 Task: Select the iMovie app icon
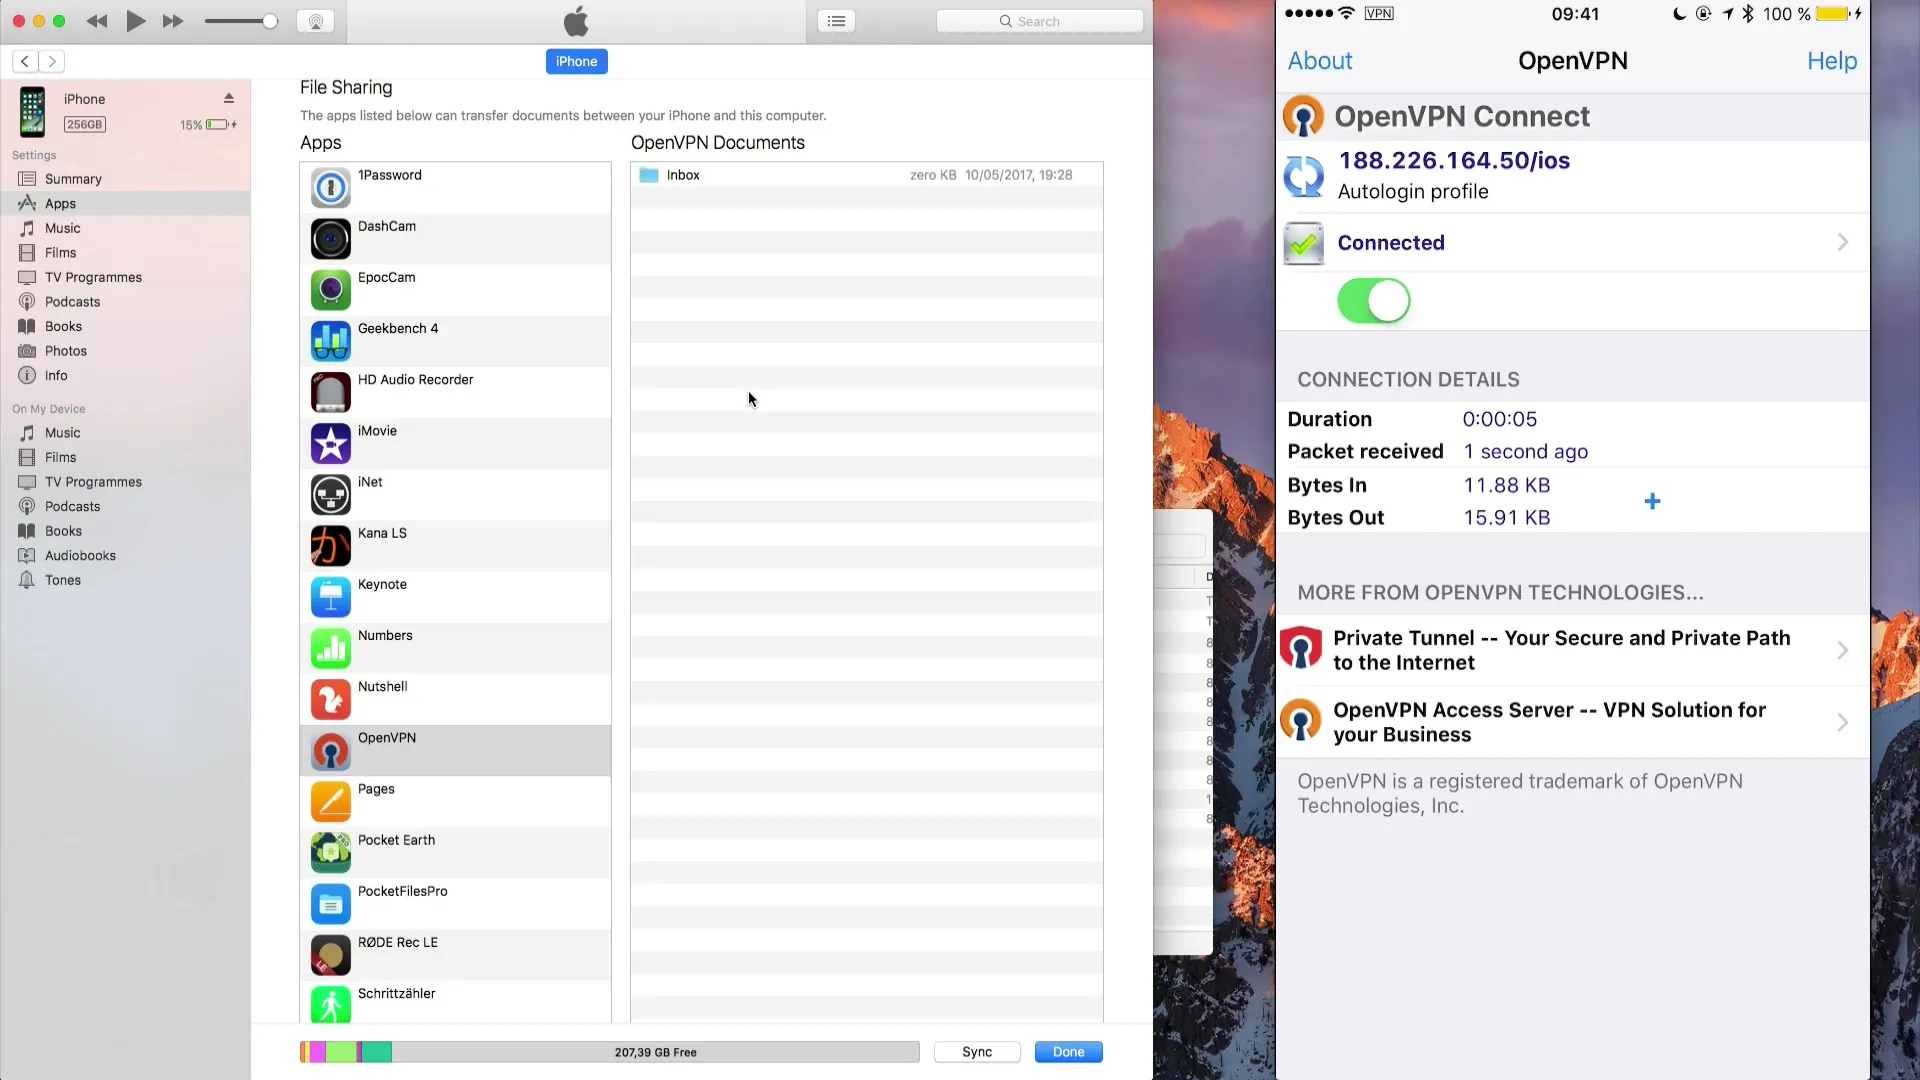click(x=330, y=443)
